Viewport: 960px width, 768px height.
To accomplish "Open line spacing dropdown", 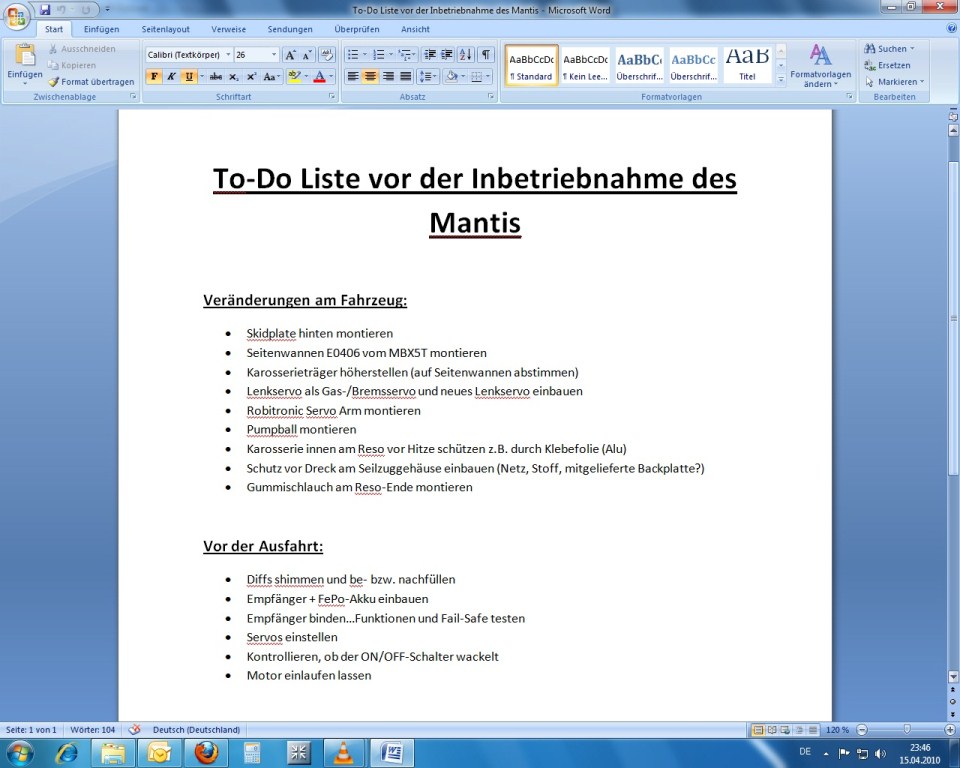I will coord(427,77).
